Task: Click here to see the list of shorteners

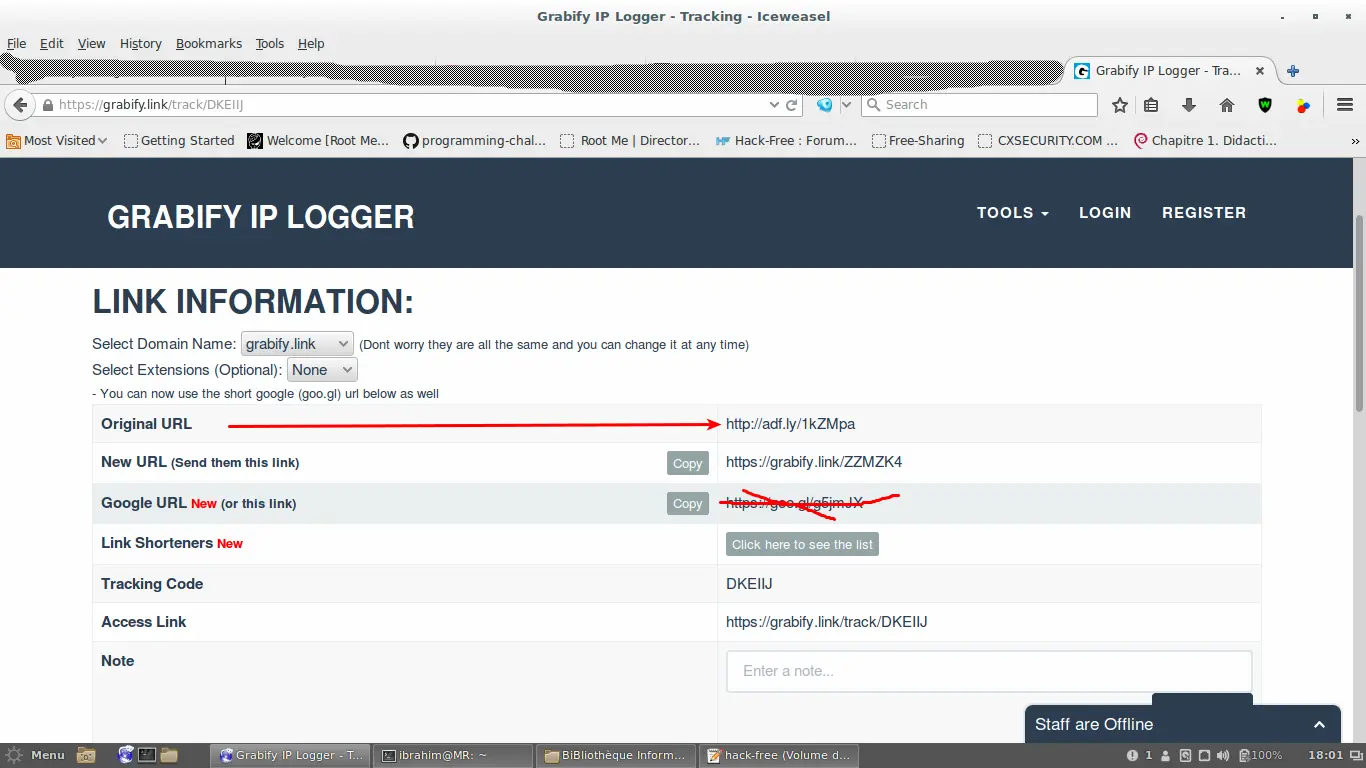Action: [801, 544]
